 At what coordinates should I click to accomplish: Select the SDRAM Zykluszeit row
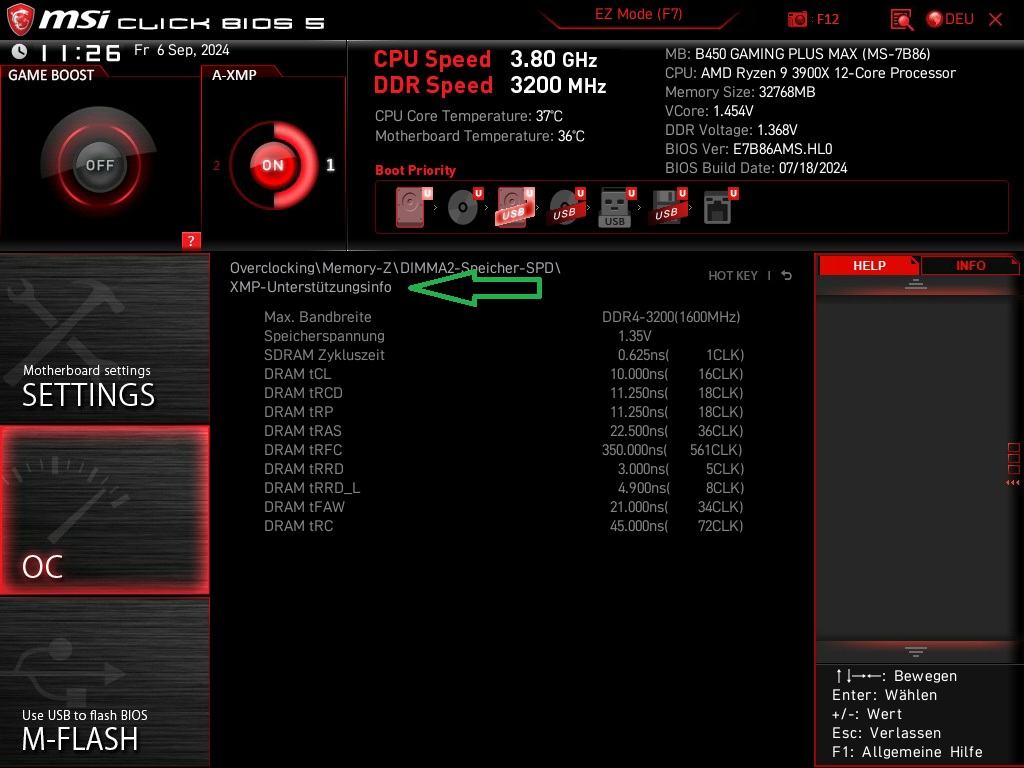[x=503, y=355]
